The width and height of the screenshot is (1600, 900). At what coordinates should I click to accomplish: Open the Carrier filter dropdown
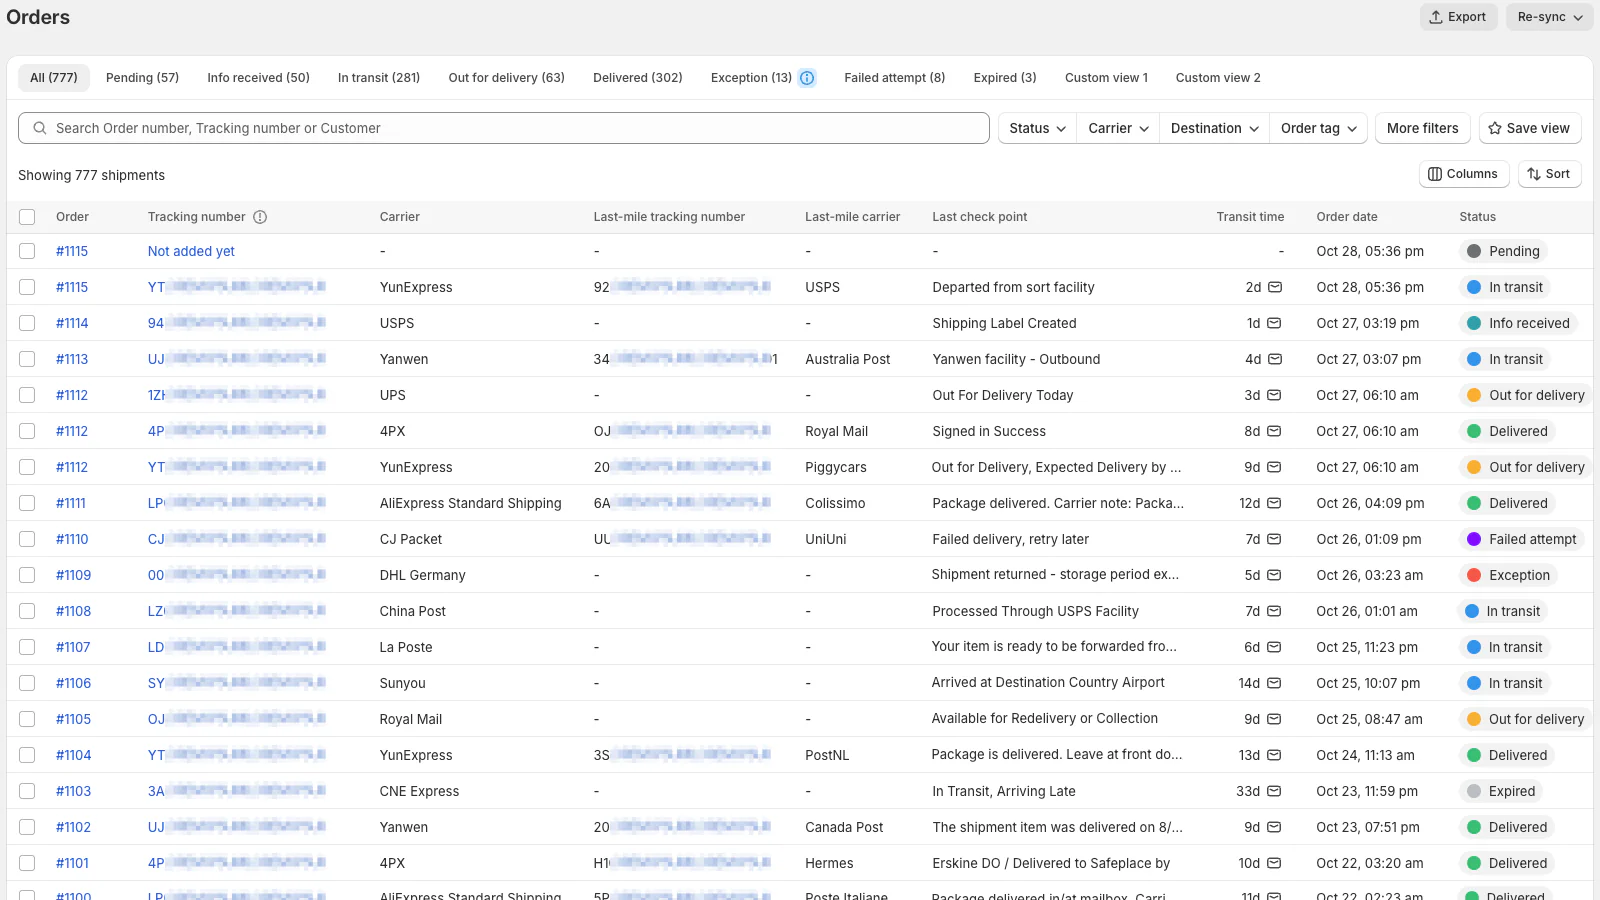1118,128
